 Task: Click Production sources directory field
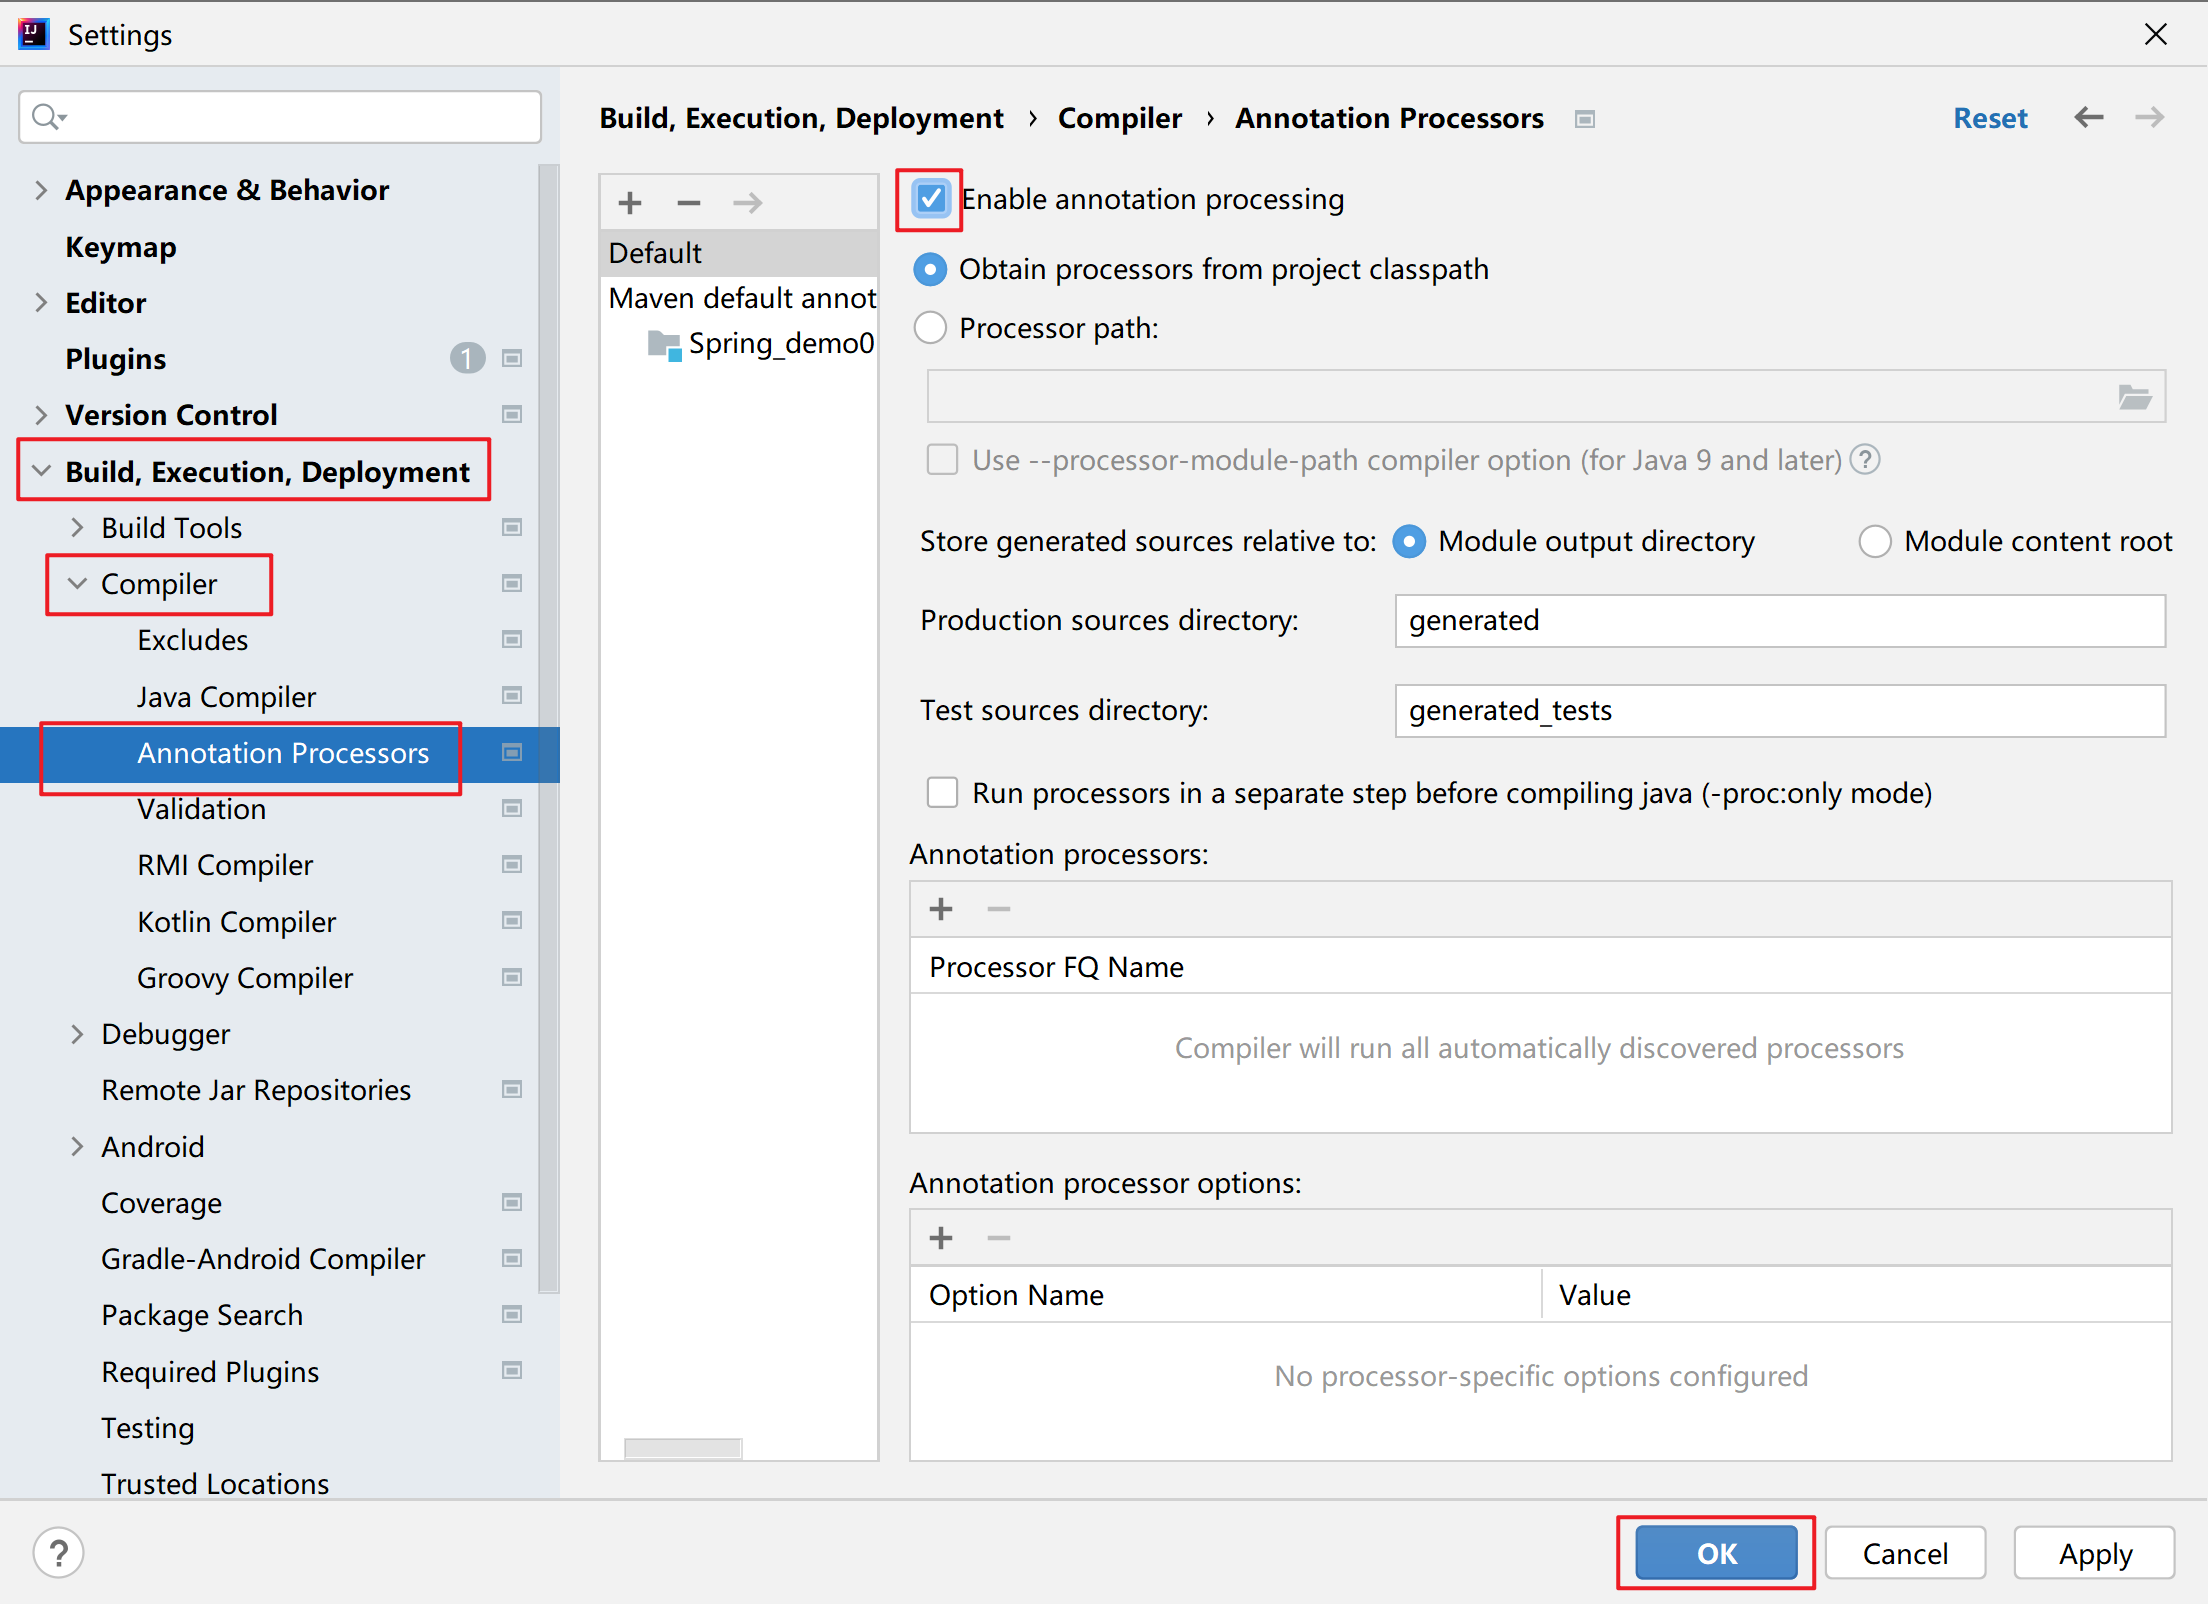click(1780, 621)
